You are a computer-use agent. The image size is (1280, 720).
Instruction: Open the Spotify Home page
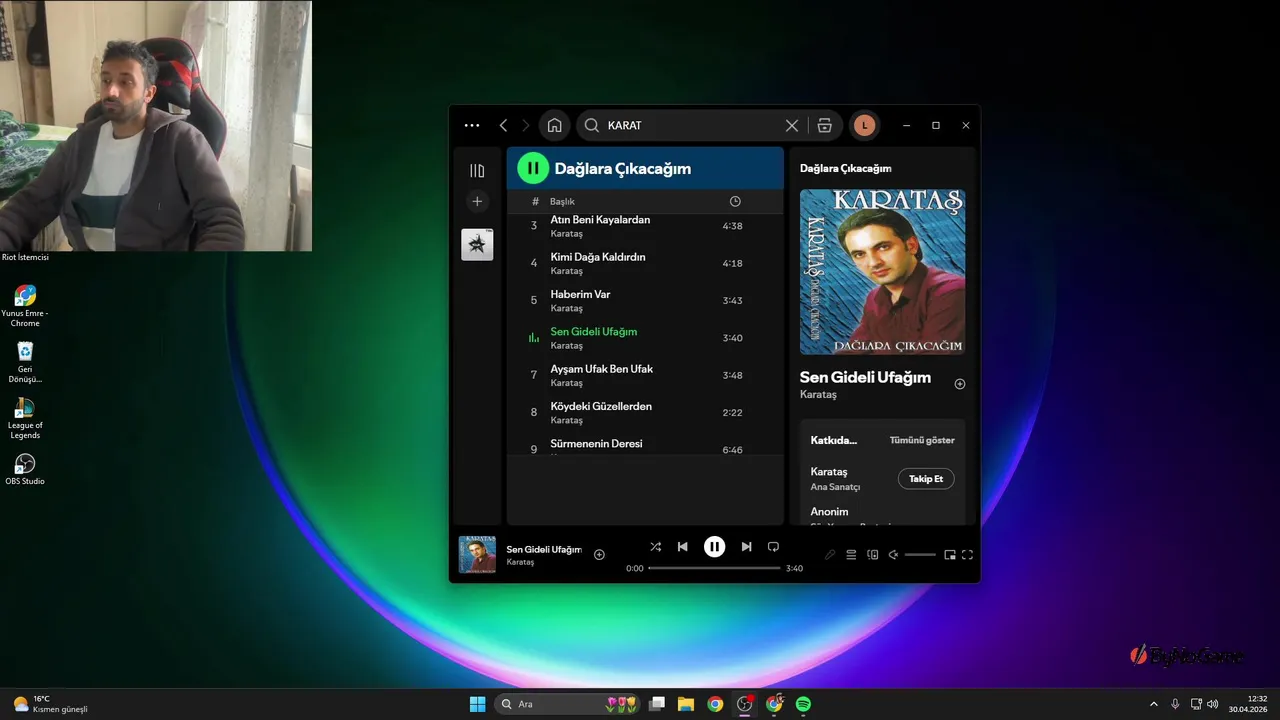coord(554,125)
